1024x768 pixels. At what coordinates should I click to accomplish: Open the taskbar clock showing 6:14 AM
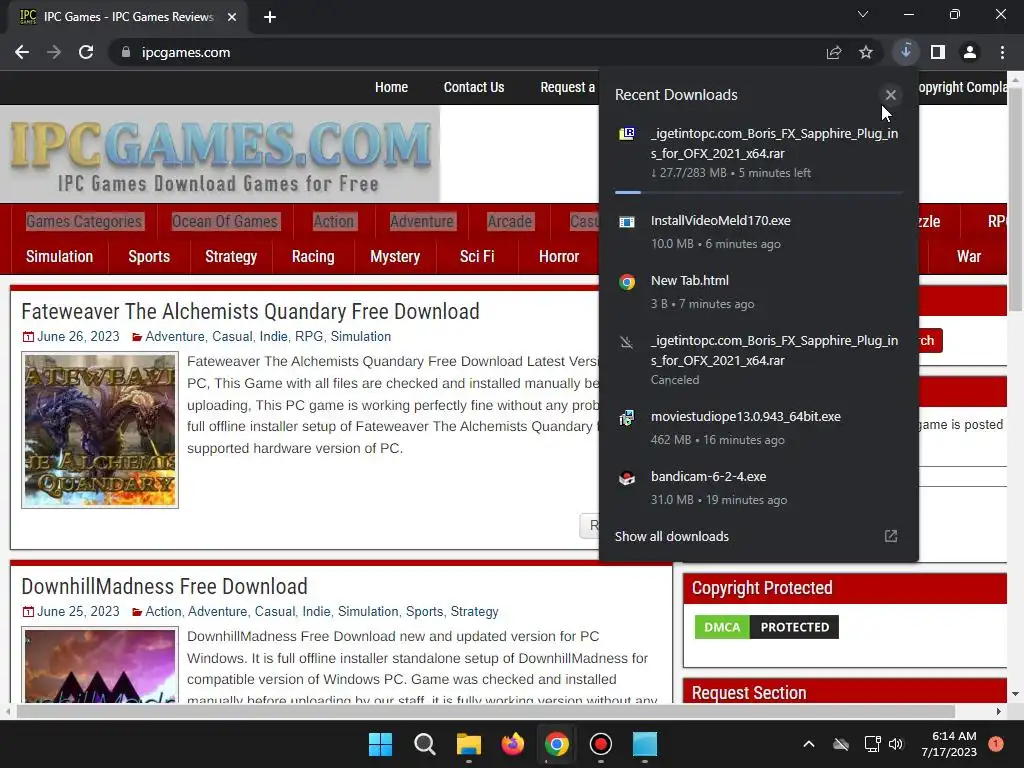pos(949,744)
